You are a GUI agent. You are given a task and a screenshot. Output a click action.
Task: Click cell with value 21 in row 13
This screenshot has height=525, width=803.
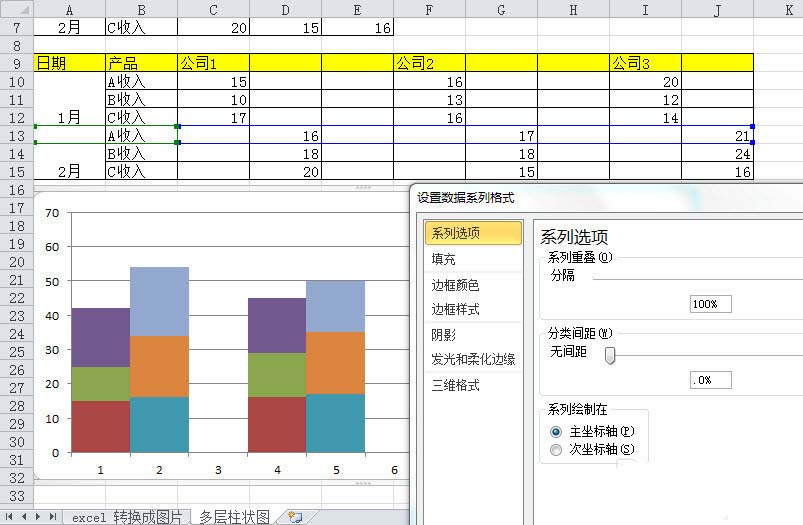click(x=717, y=135)
